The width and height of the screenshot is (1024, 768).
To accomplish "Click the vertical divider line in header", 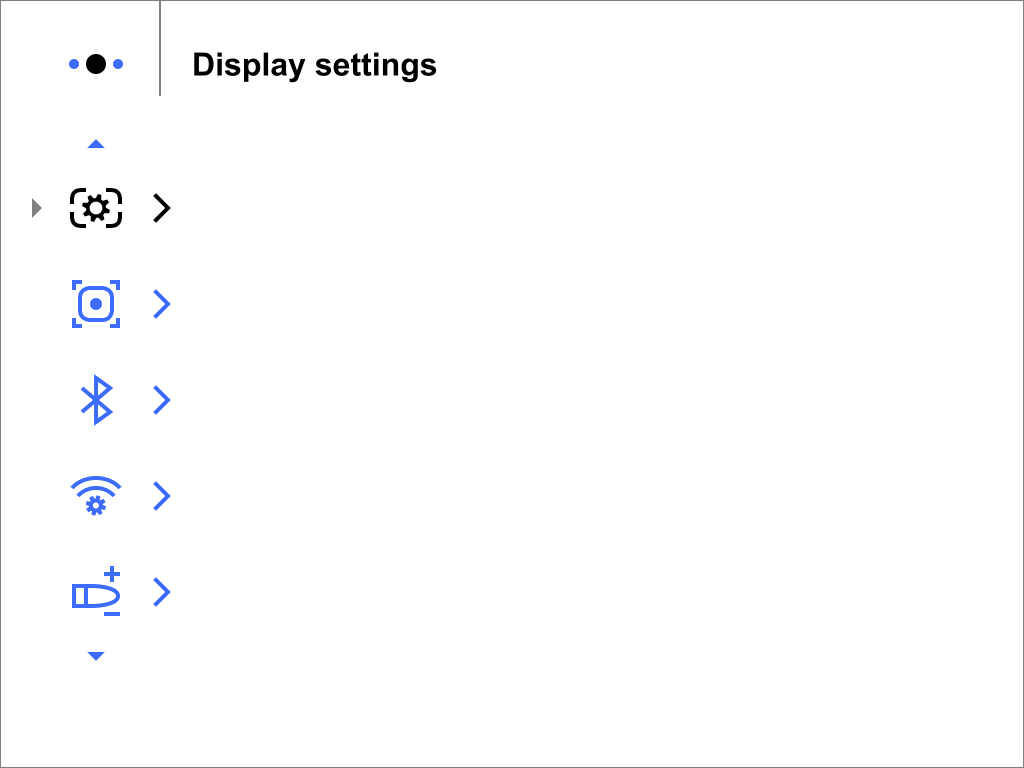I will 160,48.
